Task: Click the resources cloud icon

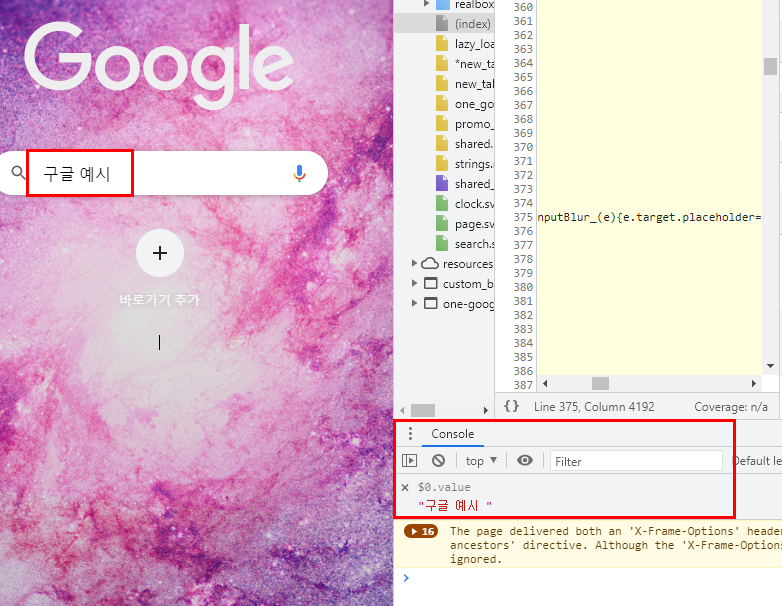Action: point(430,263)
